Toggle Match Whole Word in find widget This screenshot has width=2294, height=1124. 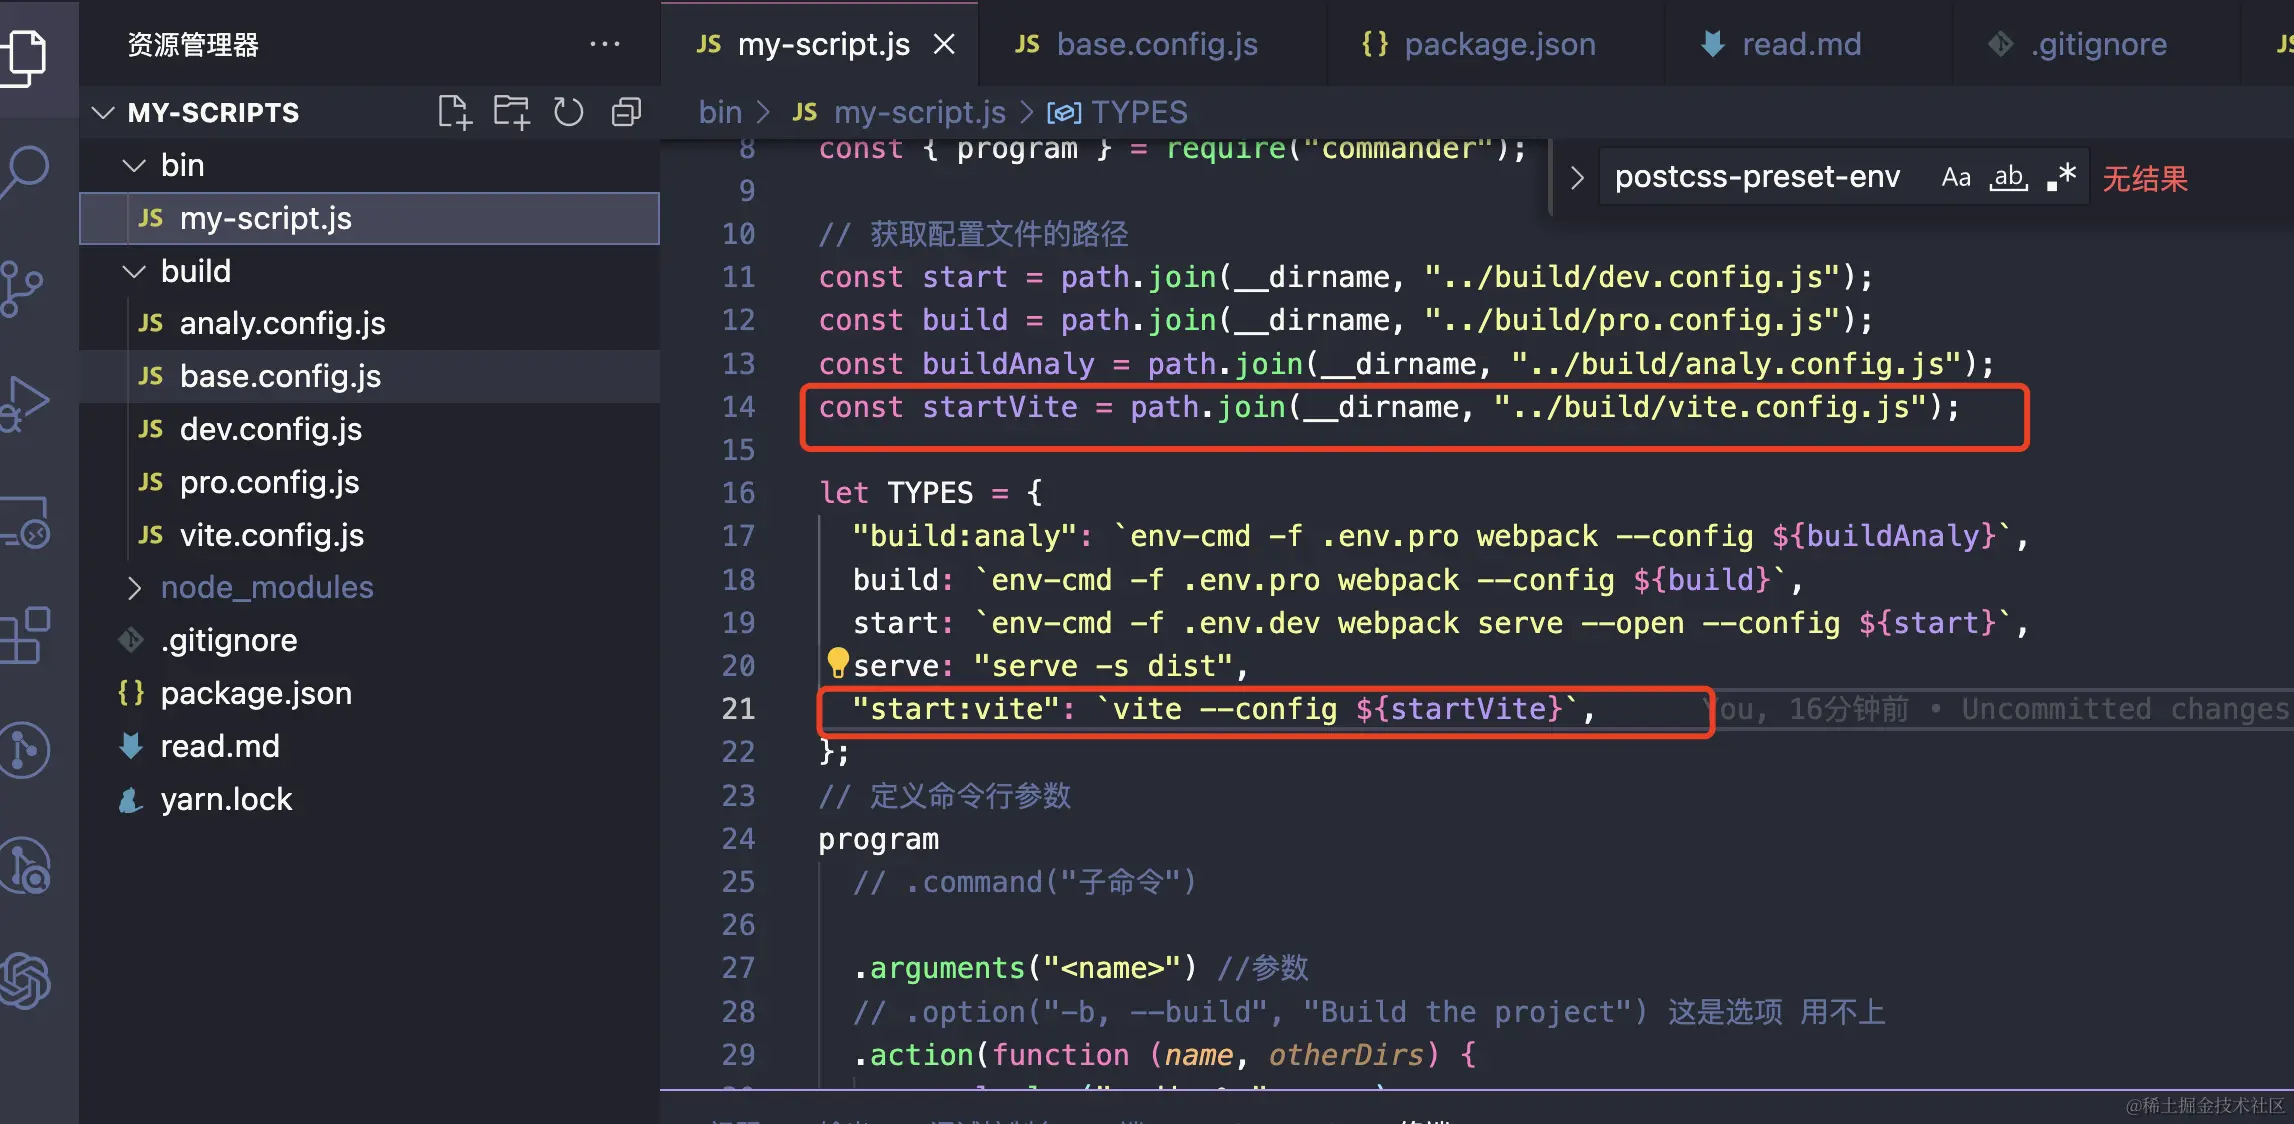coord(2008,177)
